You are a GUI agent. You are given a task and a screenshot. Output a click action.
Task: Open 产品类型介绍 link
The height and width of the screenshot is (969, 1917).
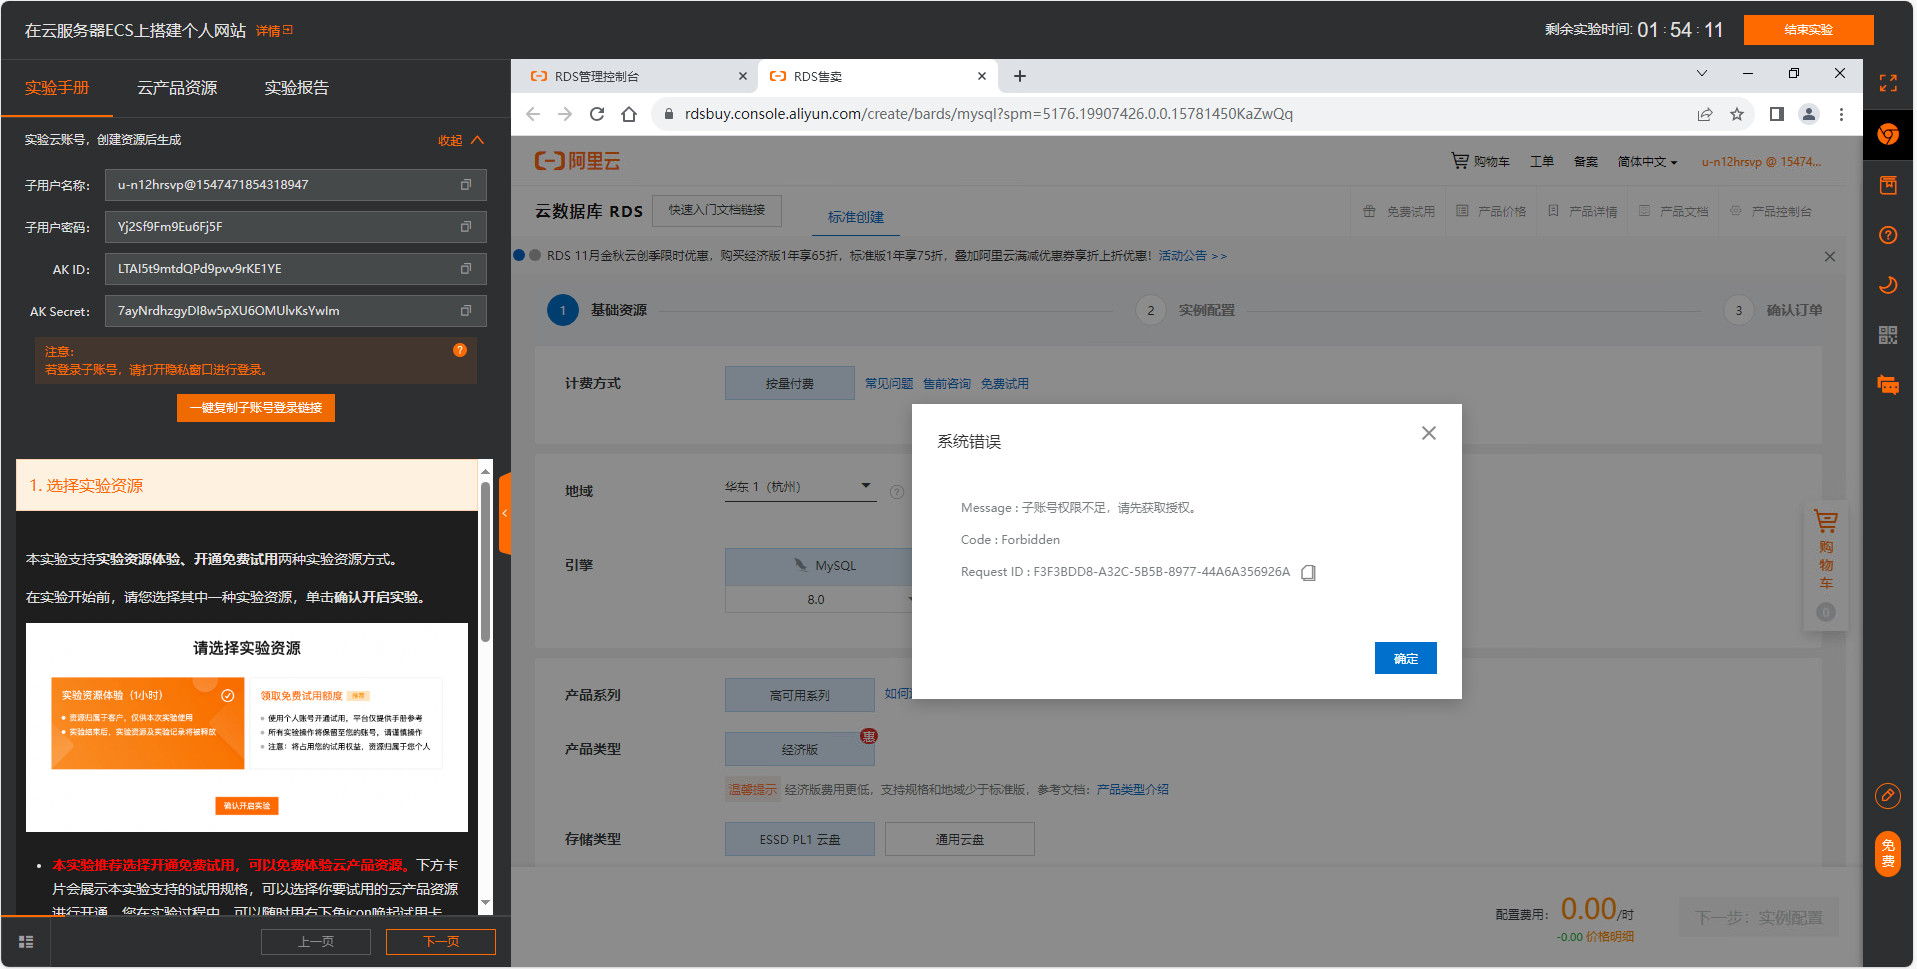[x=1132, y=790]
